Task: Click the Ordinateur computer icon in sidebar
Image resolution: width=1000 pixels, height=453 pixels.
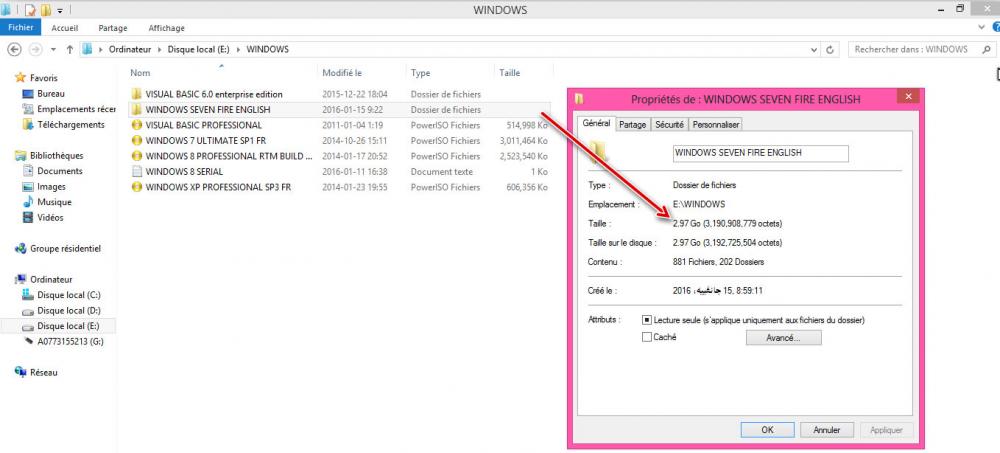Action: coord(20,279)
